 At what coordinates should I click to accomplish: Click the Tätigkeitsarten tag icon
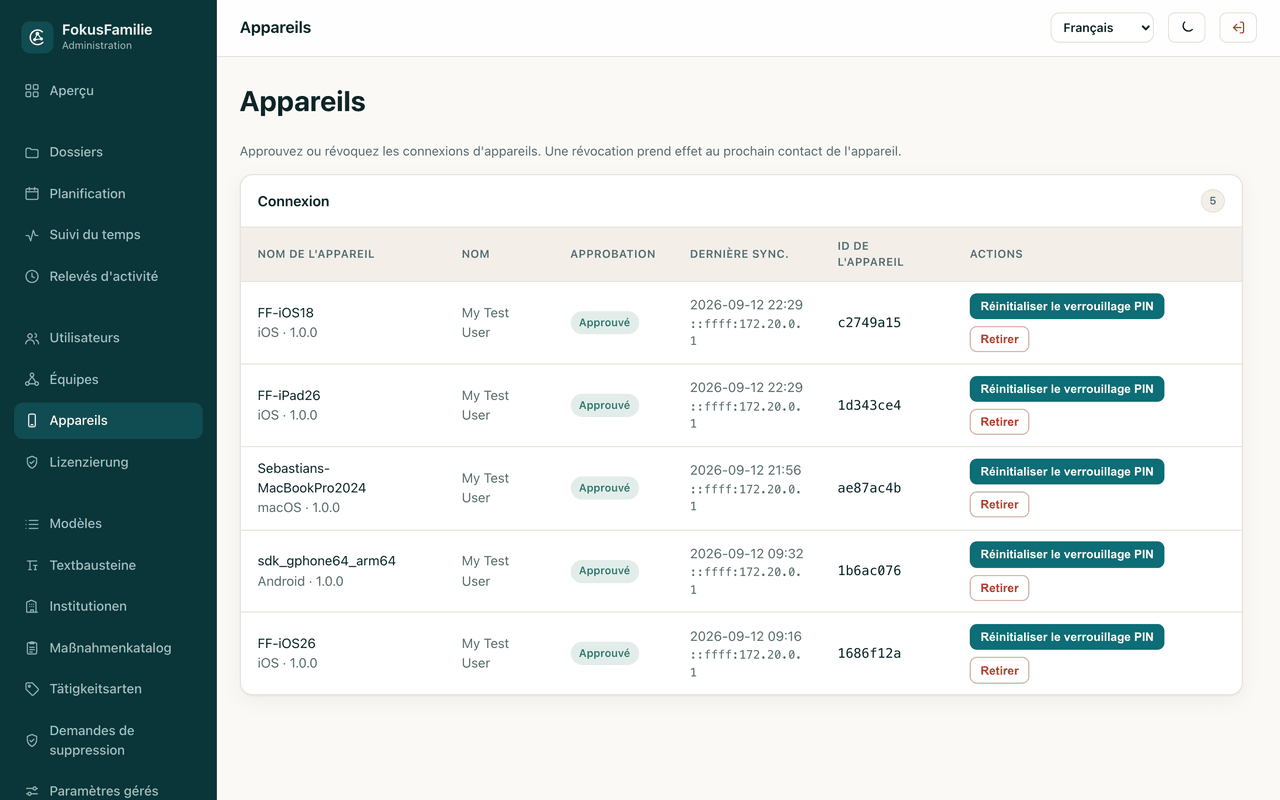tap(32, 689)
